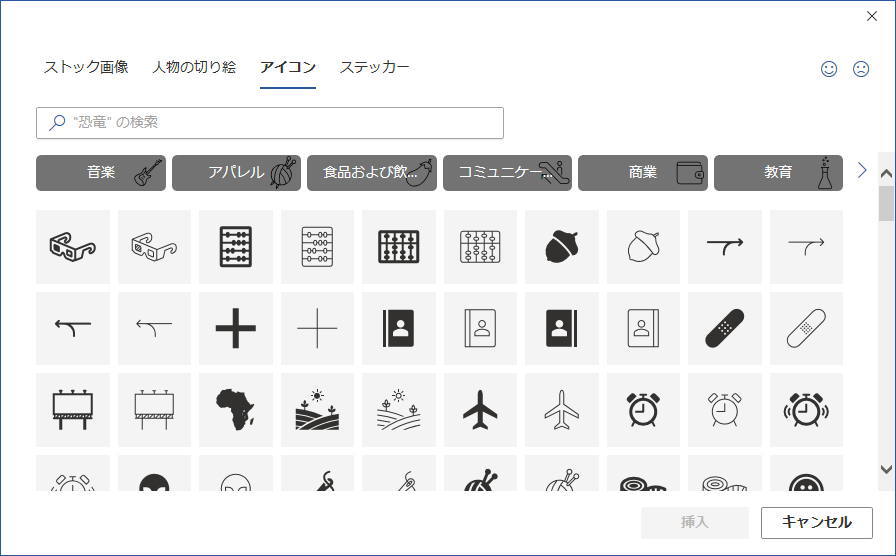Pick the filled vertical abacus icon
896x556 pixels.
click(x=235, y=247)
